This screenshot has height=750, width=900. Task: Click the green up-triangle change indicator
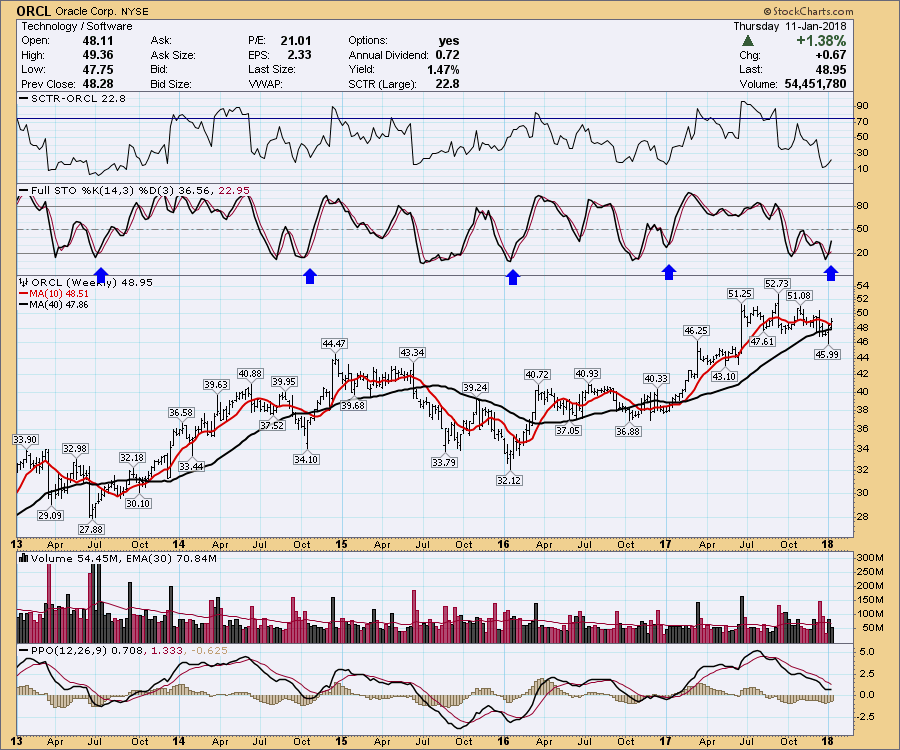coord(747,41)
